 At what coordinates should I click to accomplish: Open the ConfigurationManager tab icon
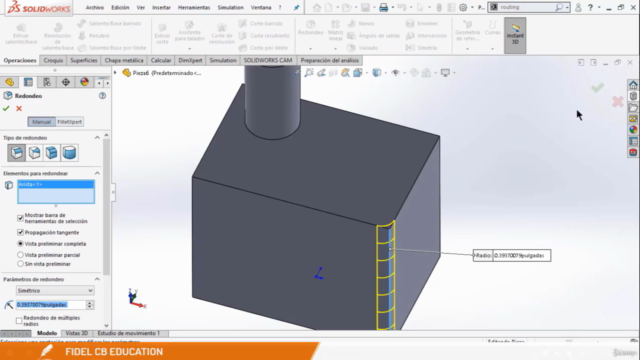(x=47, y=82)
